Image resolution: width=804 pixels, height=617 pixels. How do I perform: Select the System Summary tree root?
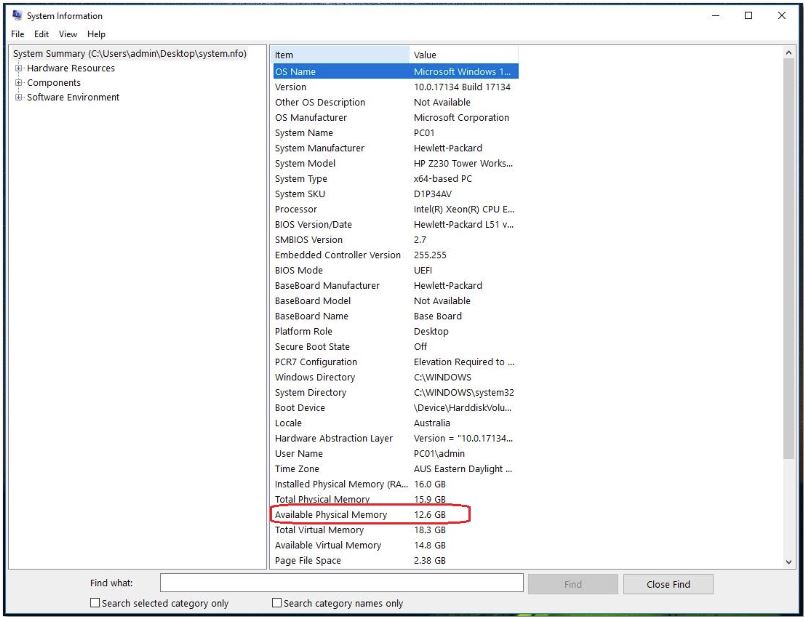[x=130, y=53]
